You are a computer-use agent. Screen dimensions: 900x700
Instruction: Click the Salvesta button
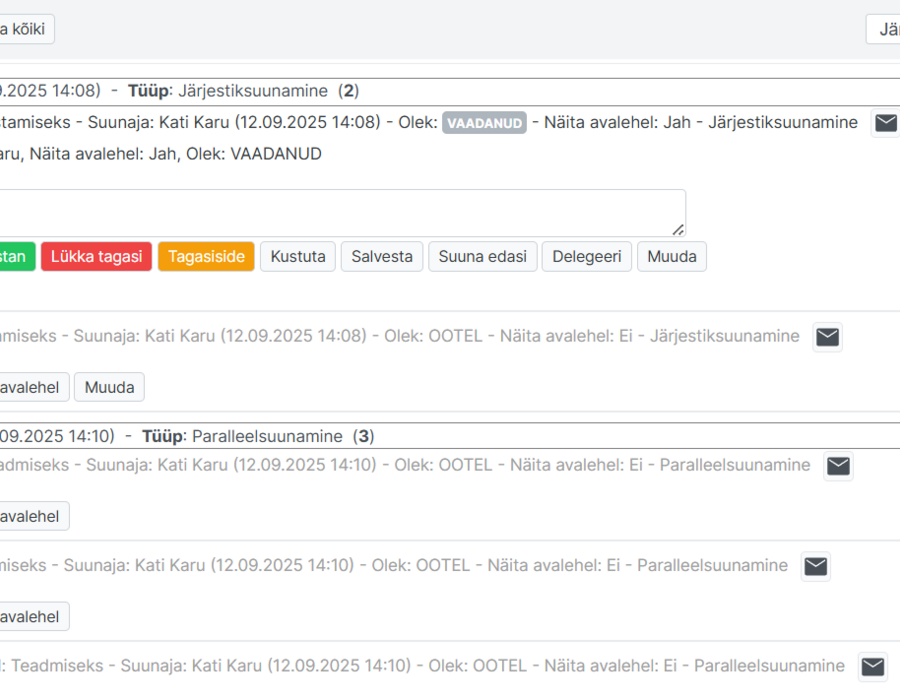point(382,256)
